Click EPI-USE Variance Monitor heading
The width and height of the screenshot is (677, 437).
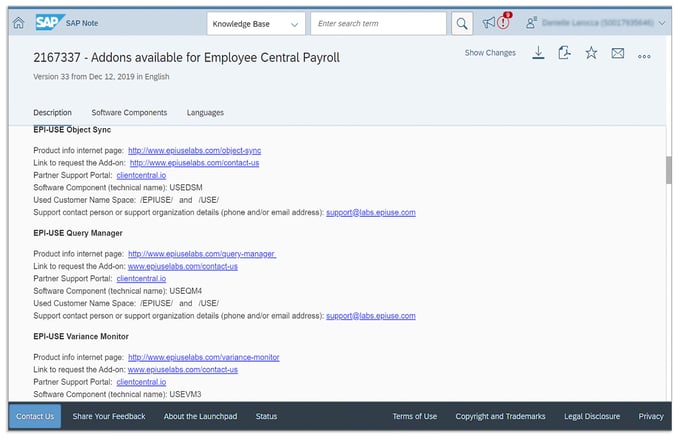(81, 336)
